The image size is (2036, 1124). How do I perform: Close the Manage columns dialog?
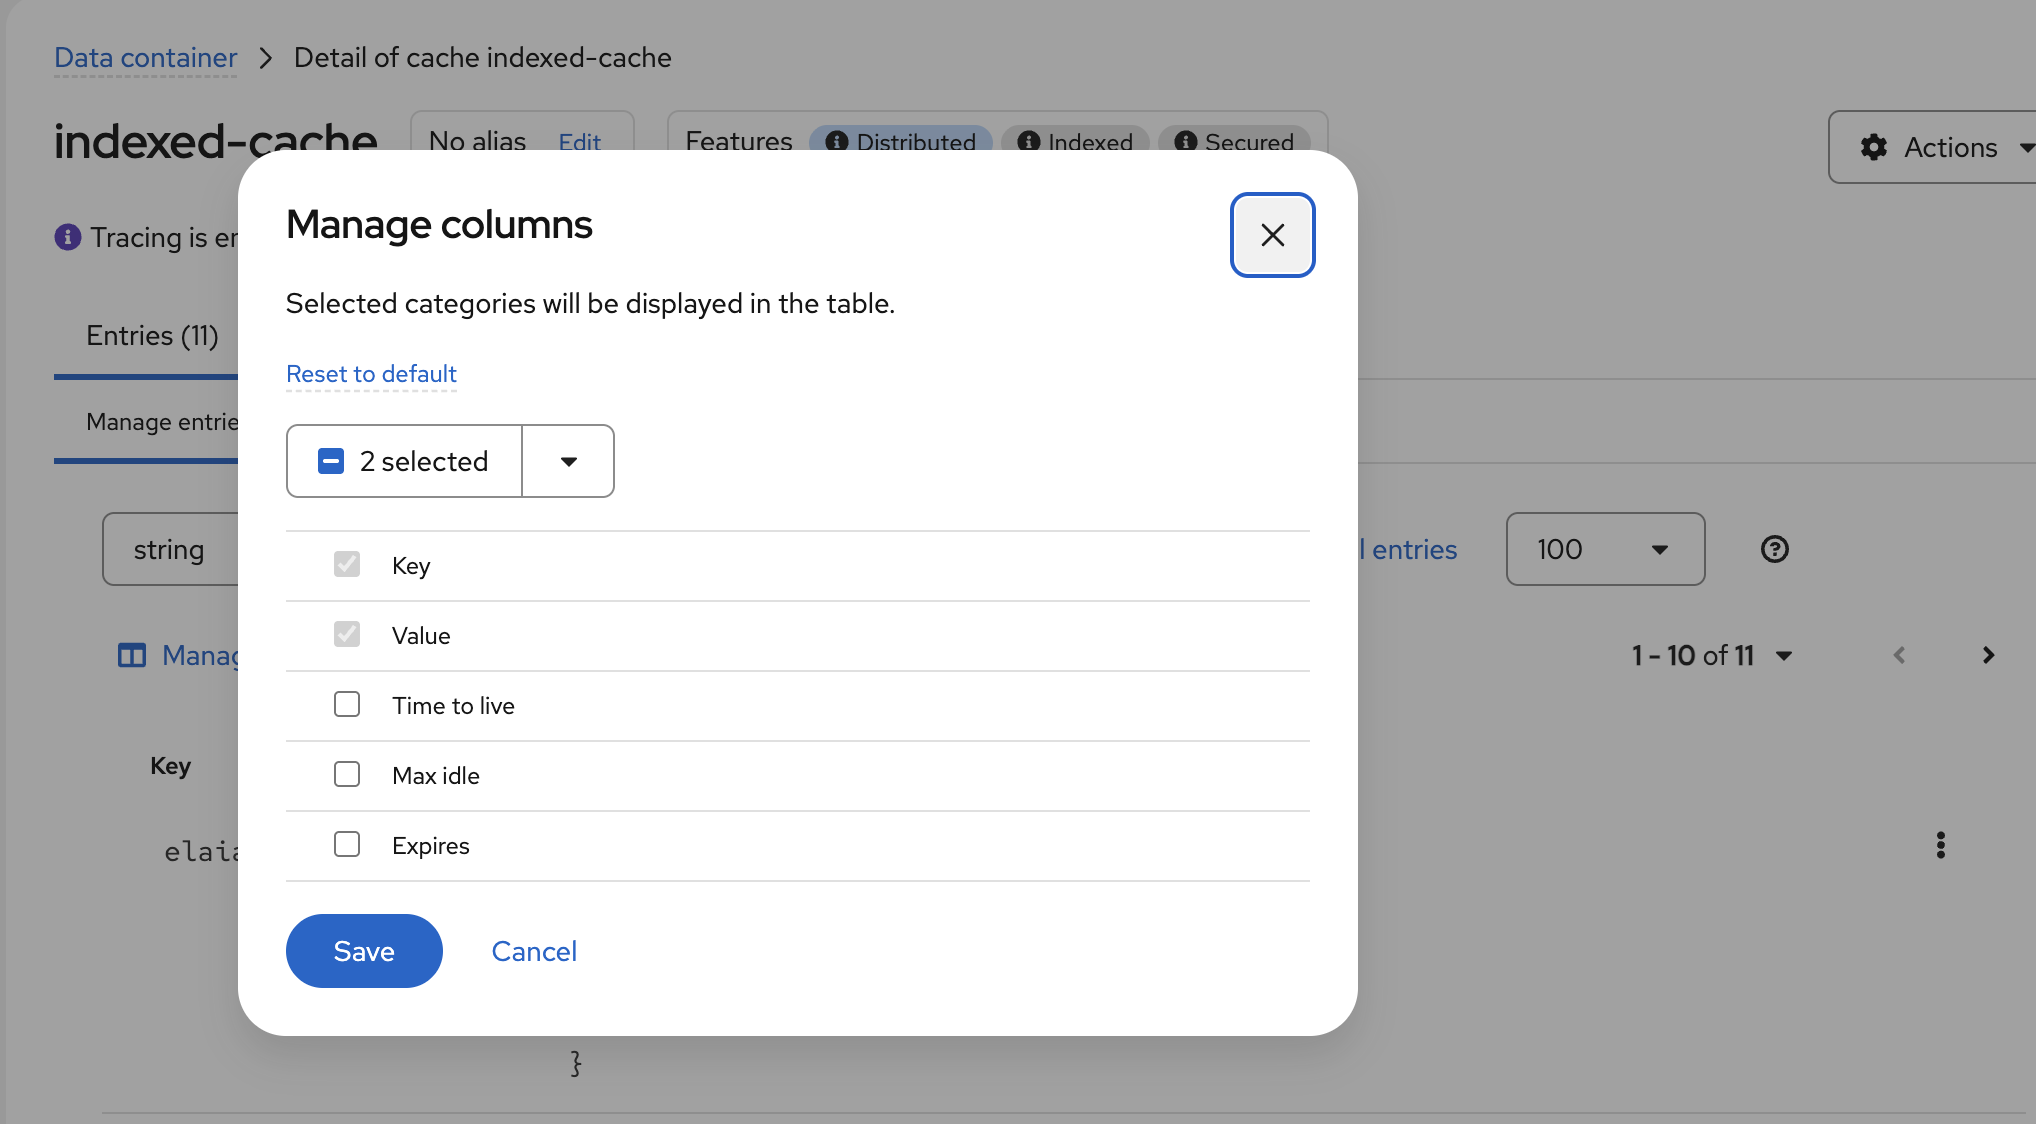click(x=1272, y=235)
